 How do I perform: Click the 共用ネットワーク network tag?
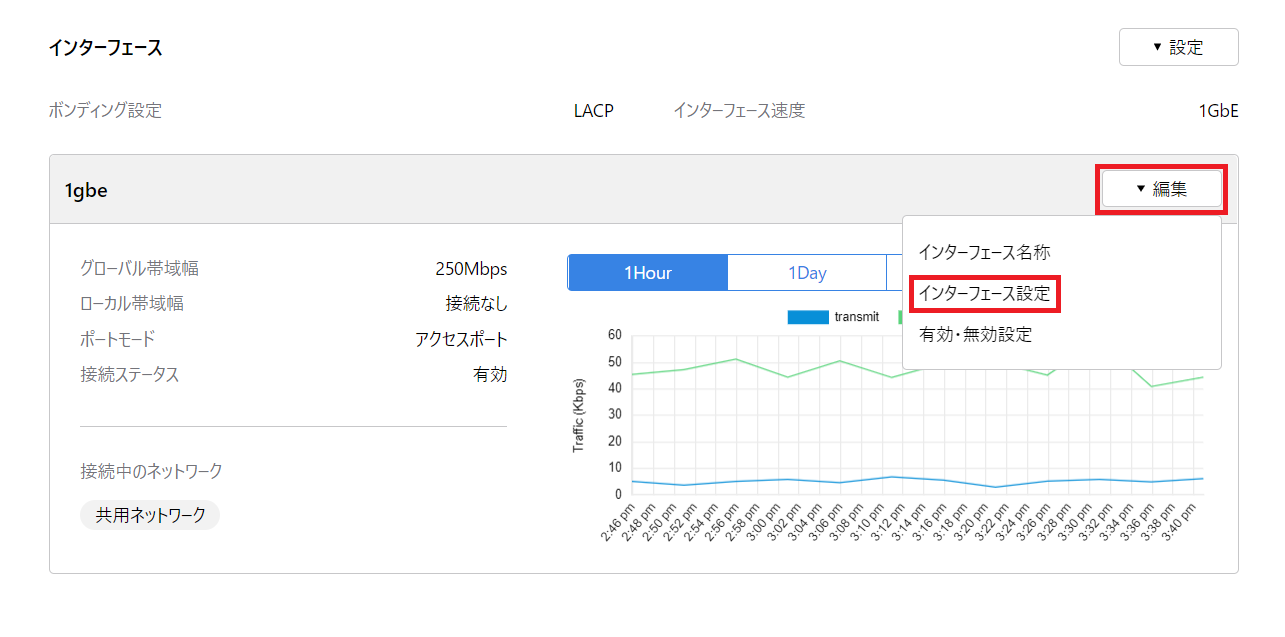click(x=150, y=515)
